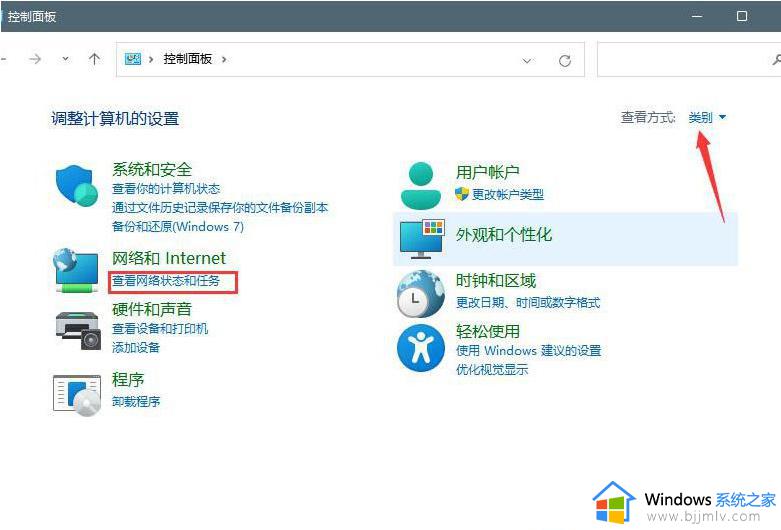Open the User Accounts person icon
The height and width of the screenshot is (530, 781).
point(421,185)
